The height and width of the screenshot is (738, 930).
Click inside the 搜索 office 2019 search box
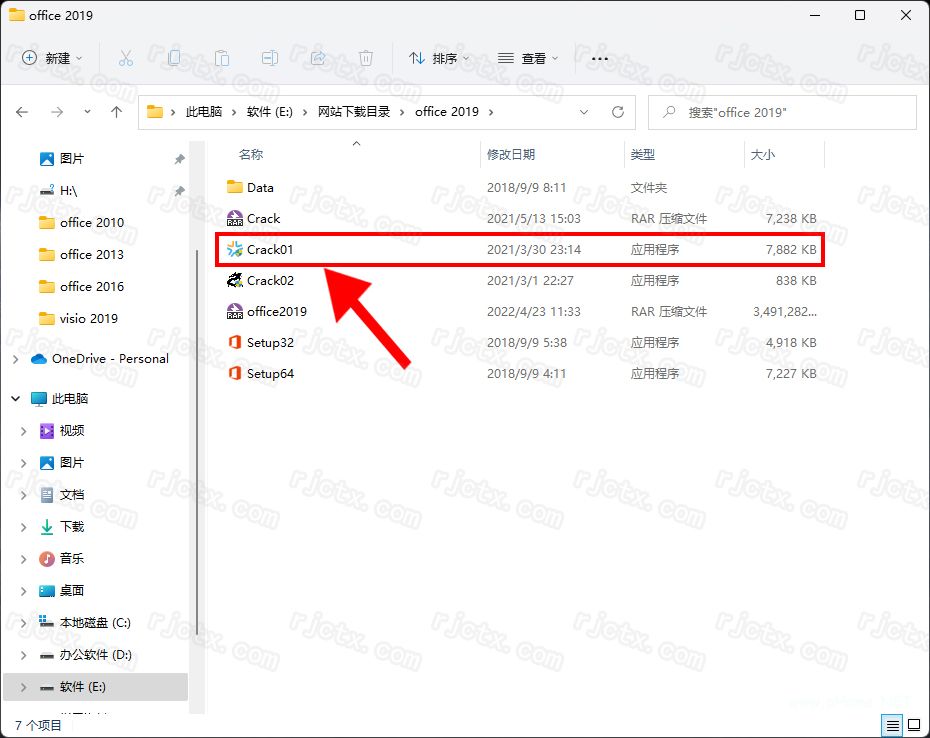tap(782, 112)
